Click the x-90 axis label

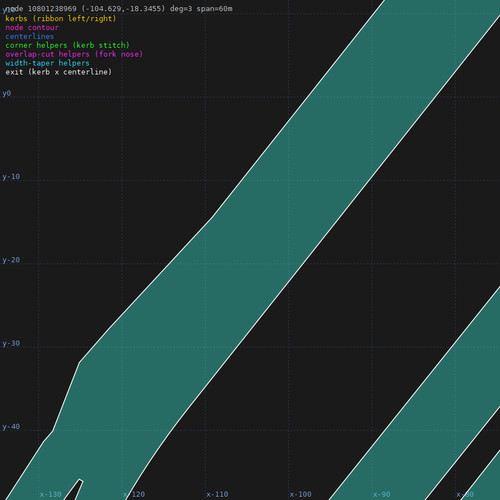[x=382, y=494]
